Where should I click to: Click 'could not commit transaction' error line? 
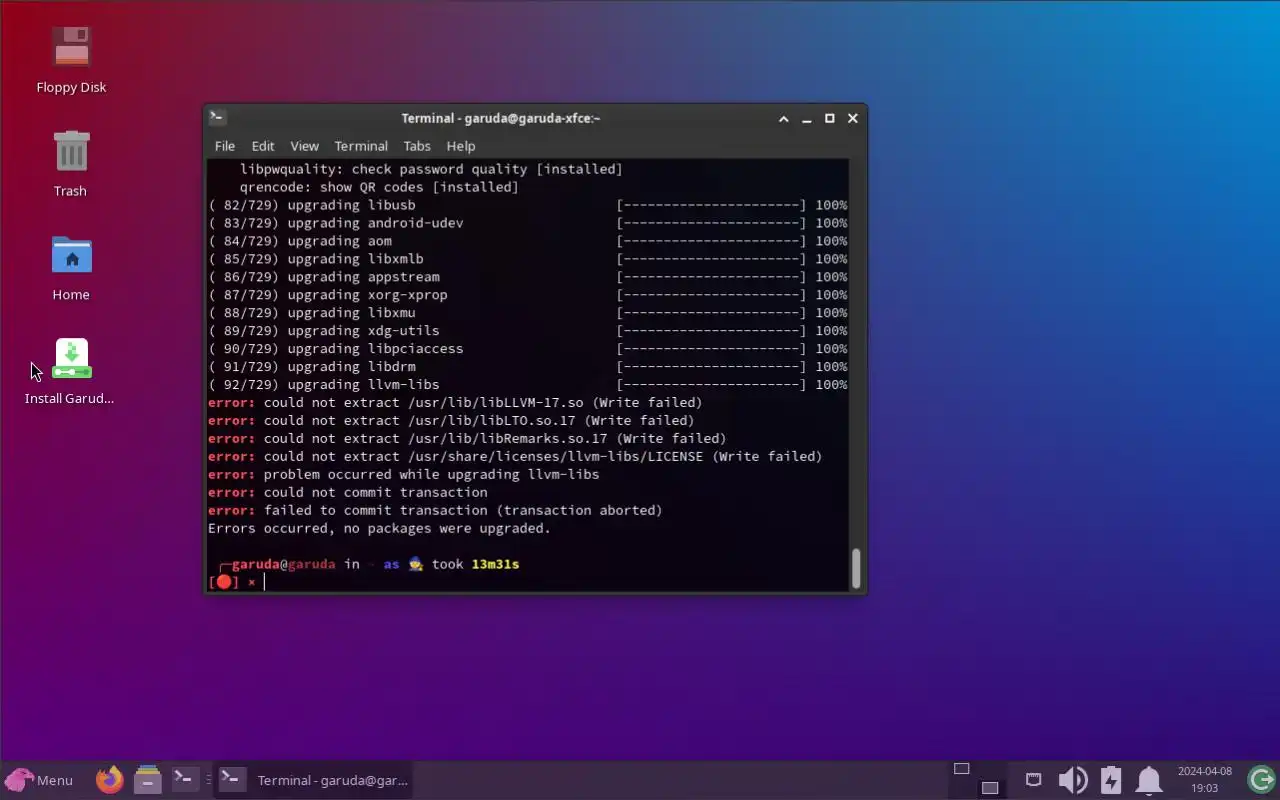point(348,492)
